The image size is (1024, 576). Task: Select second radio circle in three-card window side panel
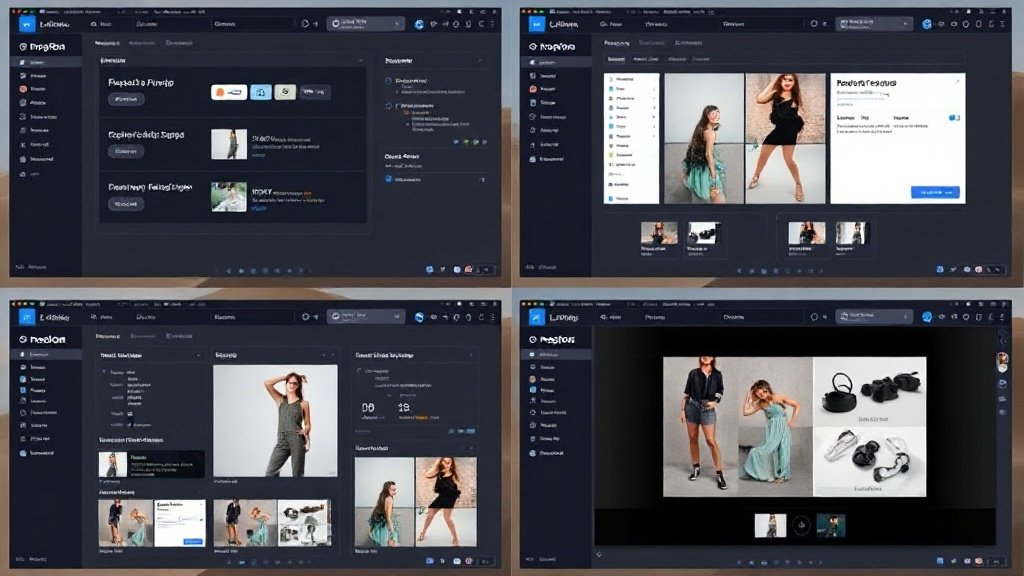coord(389,106)
